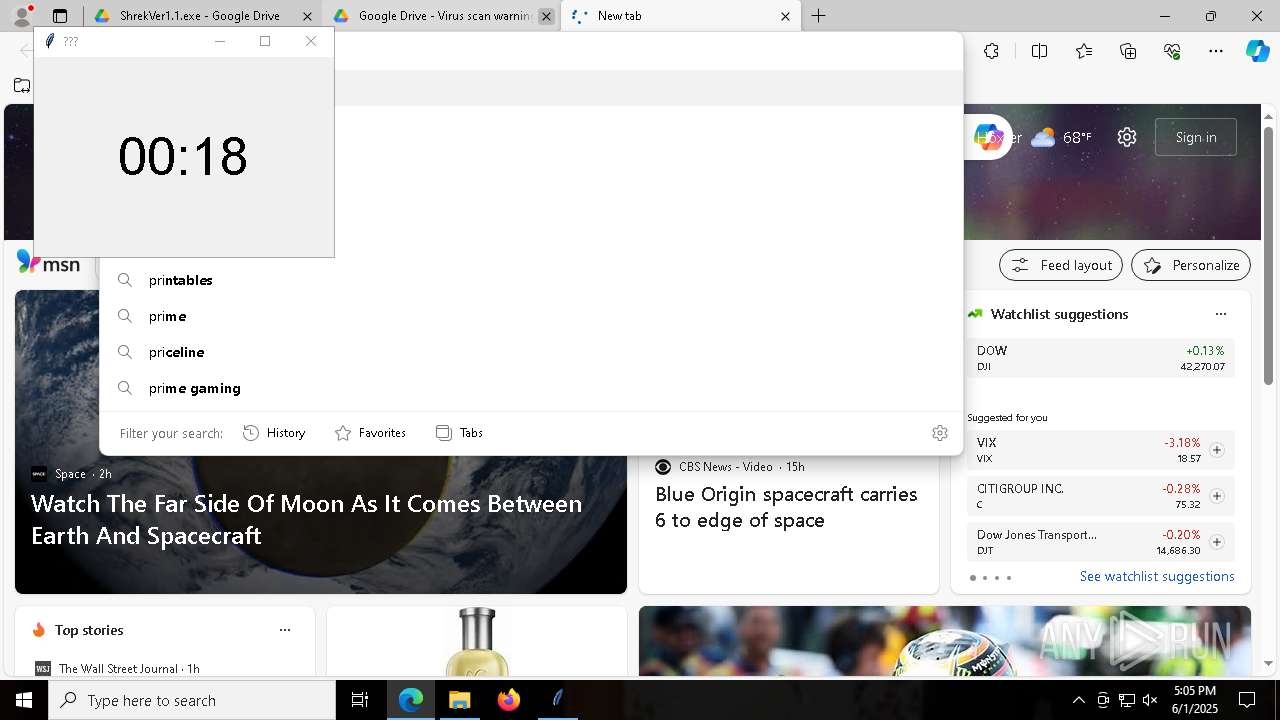Select the first watchlist carousel dot

972,578
